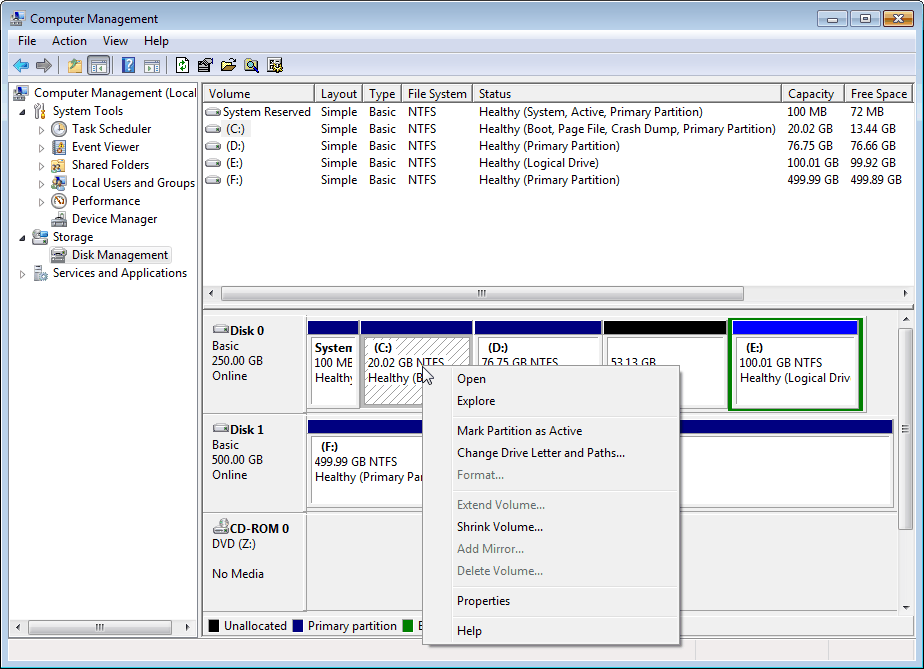This screenshot has height=669, width=924.
Task: Choose Open from the context menu
Action: pos(552,379)
